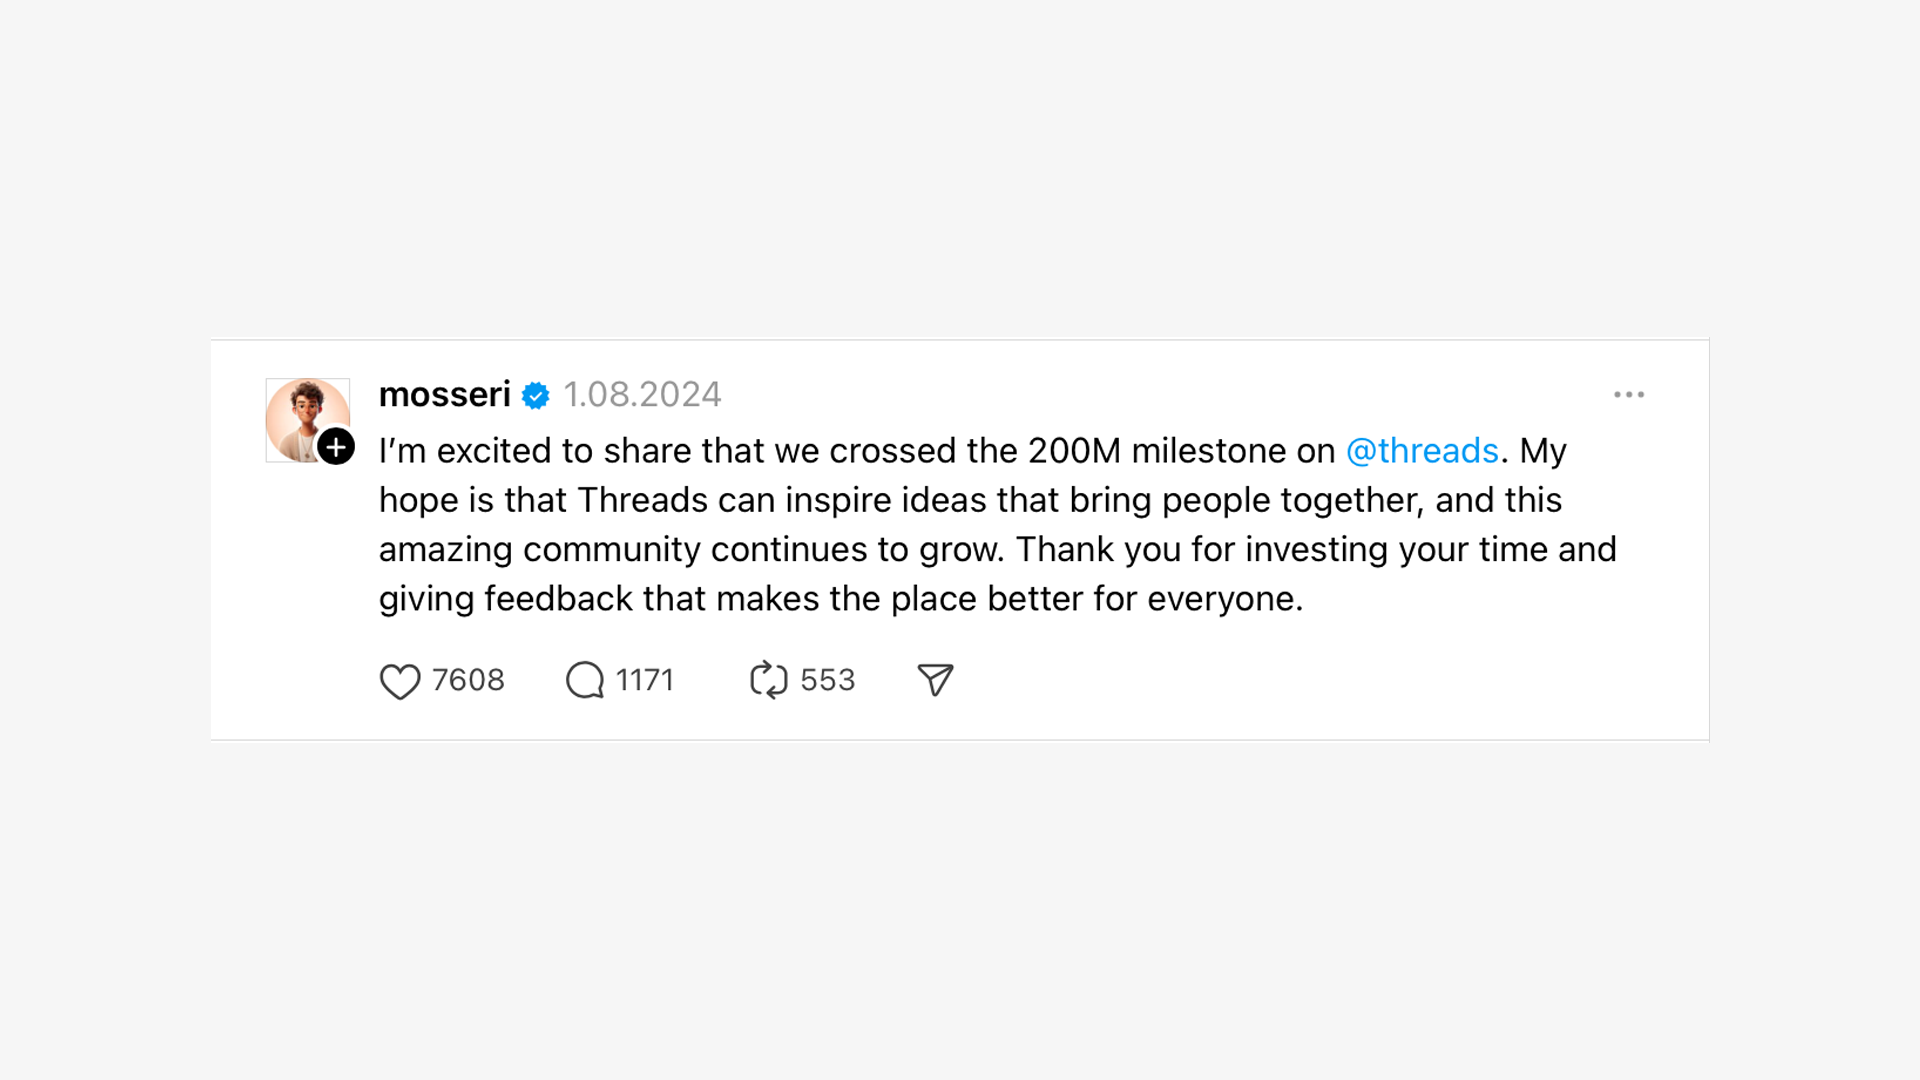Share the post with the paper plane icon
Screen dimensions: 1920x1080
(x=935, y=680)
